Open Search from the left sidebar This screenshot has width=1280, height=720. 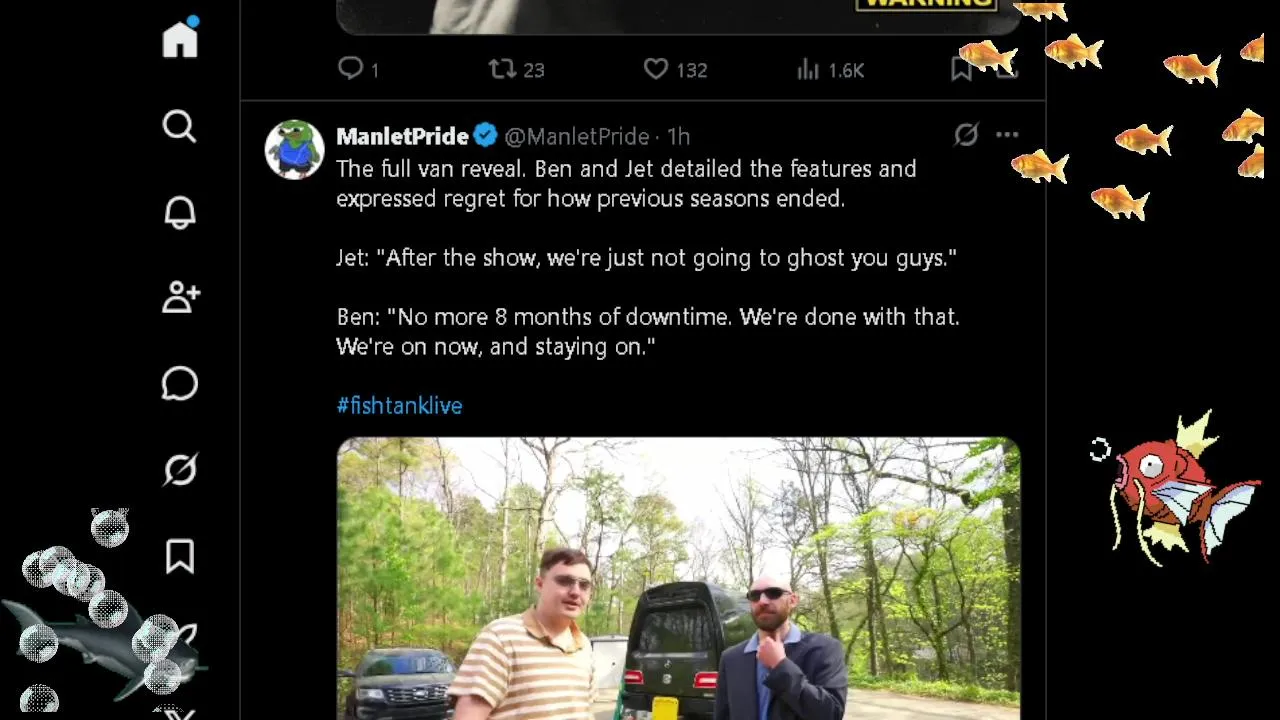pyautogui.click(x=180, y=126)
